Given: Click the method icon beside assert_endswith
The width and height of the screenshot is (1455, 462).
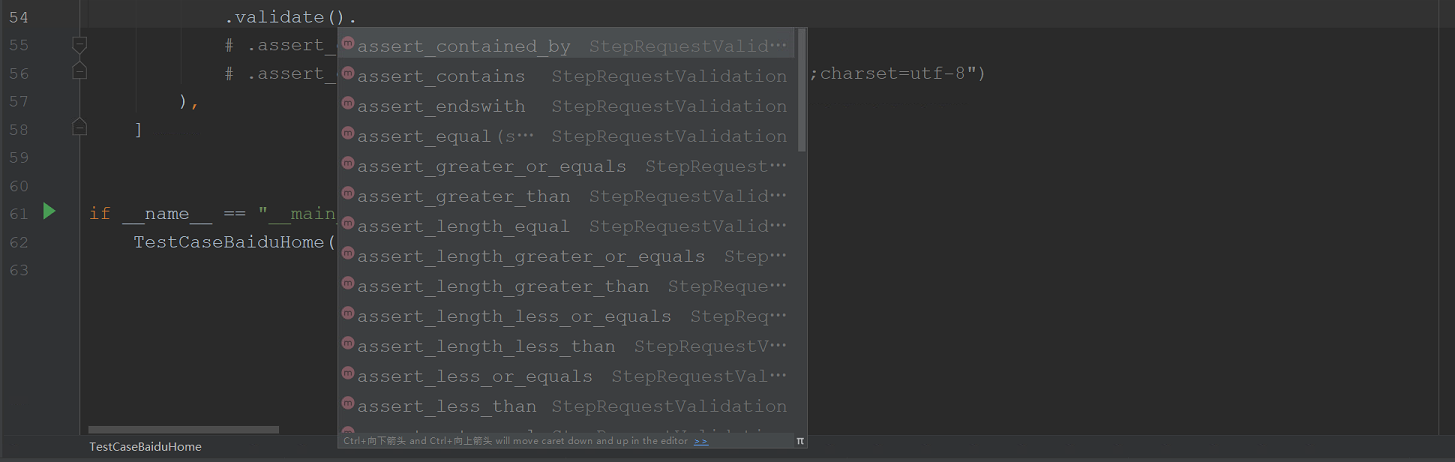Looking at the screenshot, I should click(x=348, y=104).
